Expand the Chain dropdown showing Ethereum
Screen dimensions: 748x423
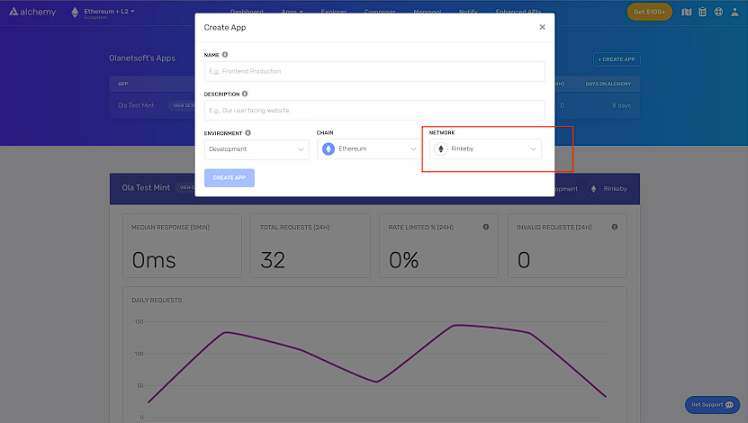pyautogui.click(x=370, y=149)
